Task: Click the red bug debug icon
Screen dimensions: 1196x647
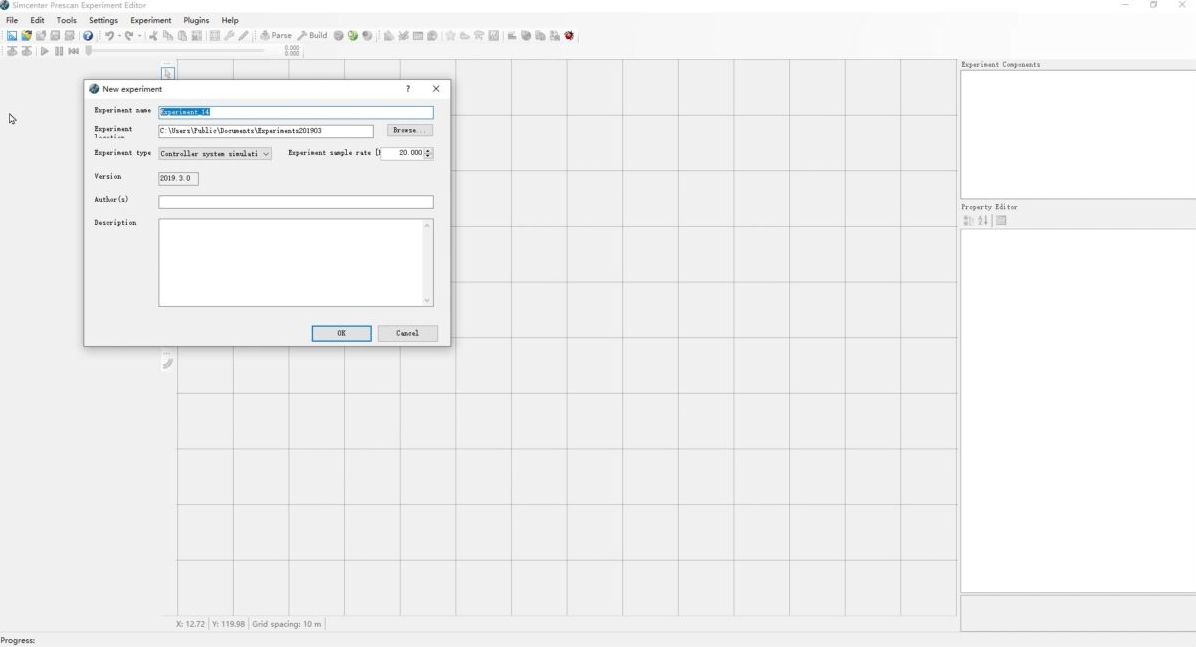Action: point(570,36)
